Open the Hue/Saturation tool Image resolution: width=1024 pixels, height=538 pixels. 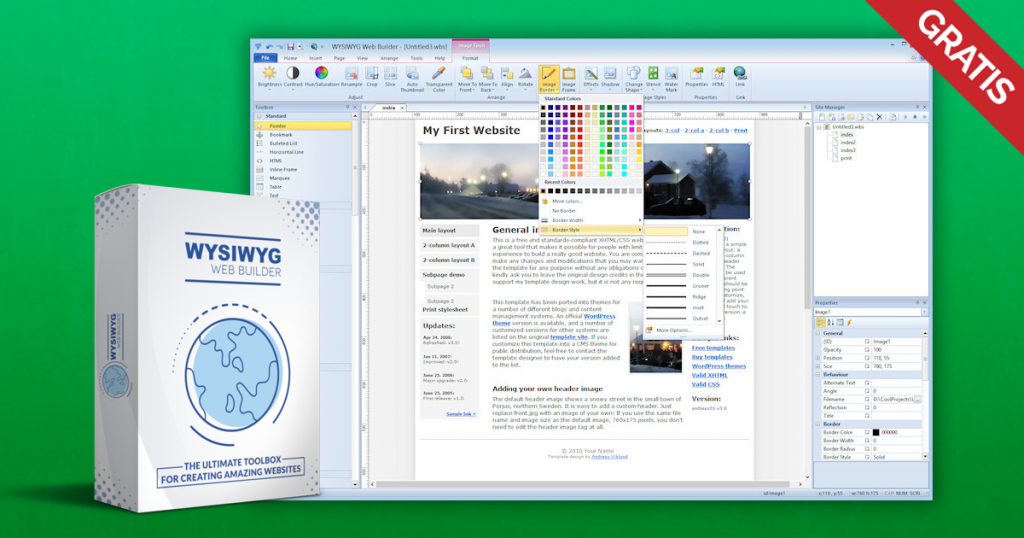[321, 74]
